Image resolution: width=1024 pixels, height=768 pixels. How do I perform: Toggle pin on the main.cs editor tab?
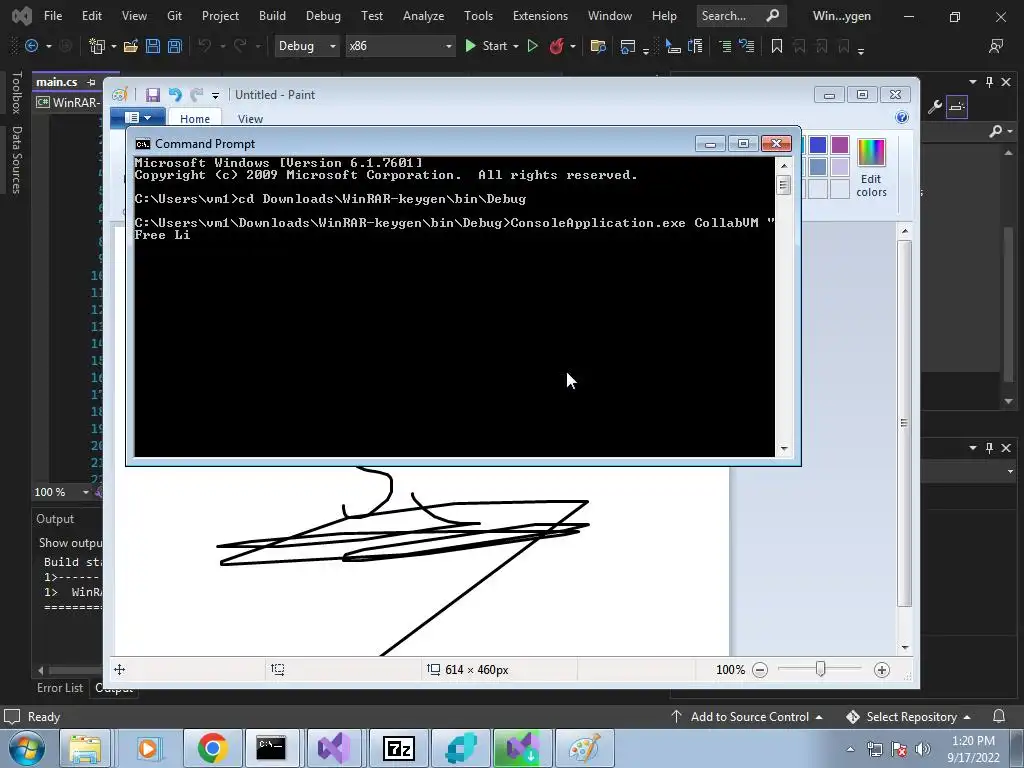point(91,82)
